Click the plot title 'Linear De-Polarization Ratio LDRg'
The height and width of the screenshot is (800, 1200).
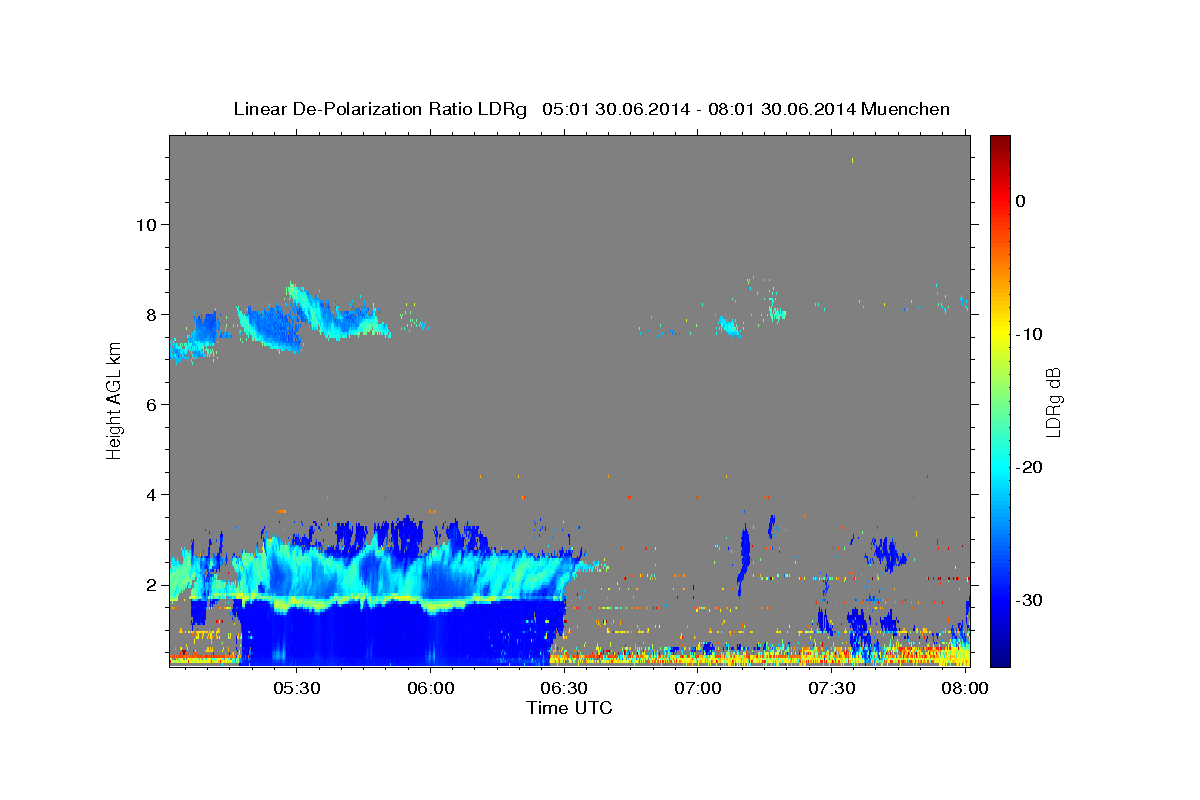pyautogui.click(x=380, y=109)
